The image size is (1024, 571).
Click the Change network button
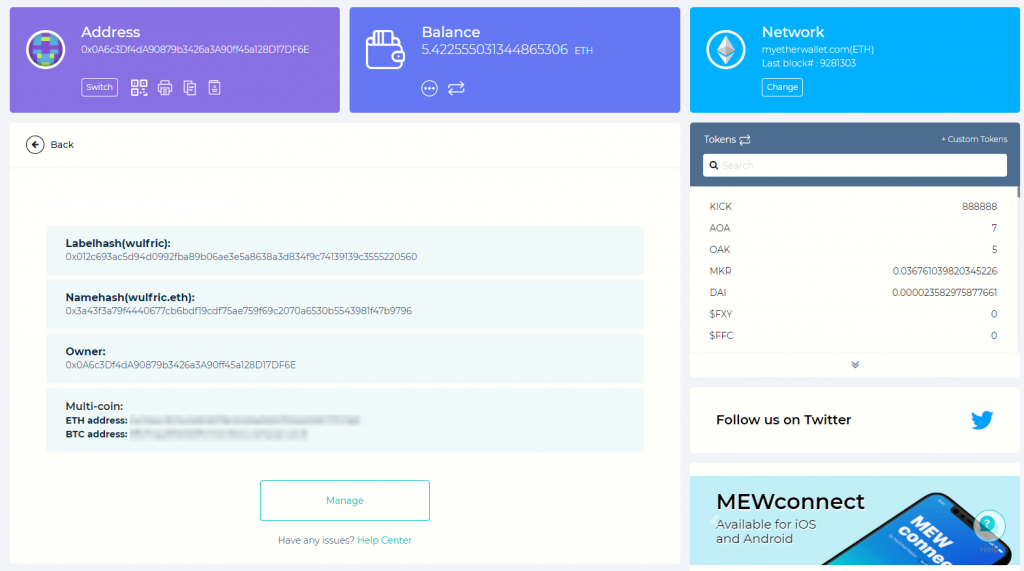[782, 87]
